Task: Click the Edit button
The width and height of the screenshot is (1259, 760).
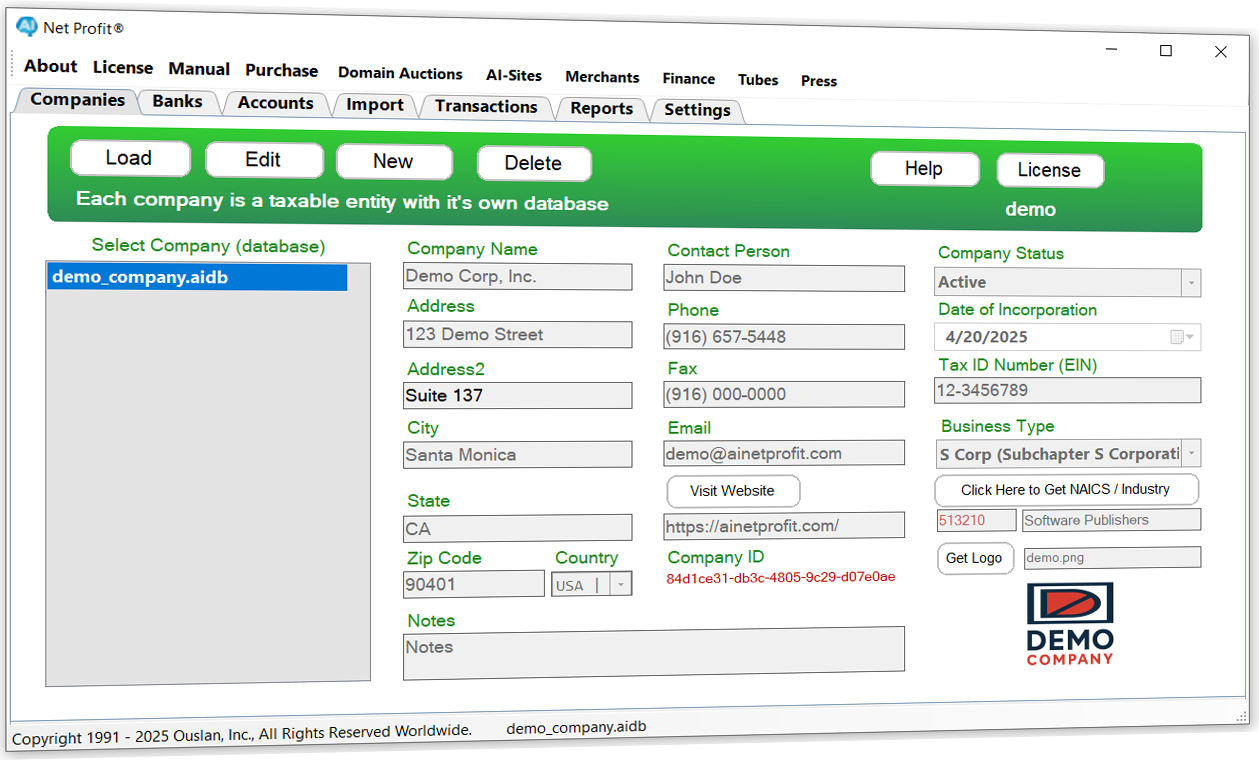Action: (x=264, y=160)
